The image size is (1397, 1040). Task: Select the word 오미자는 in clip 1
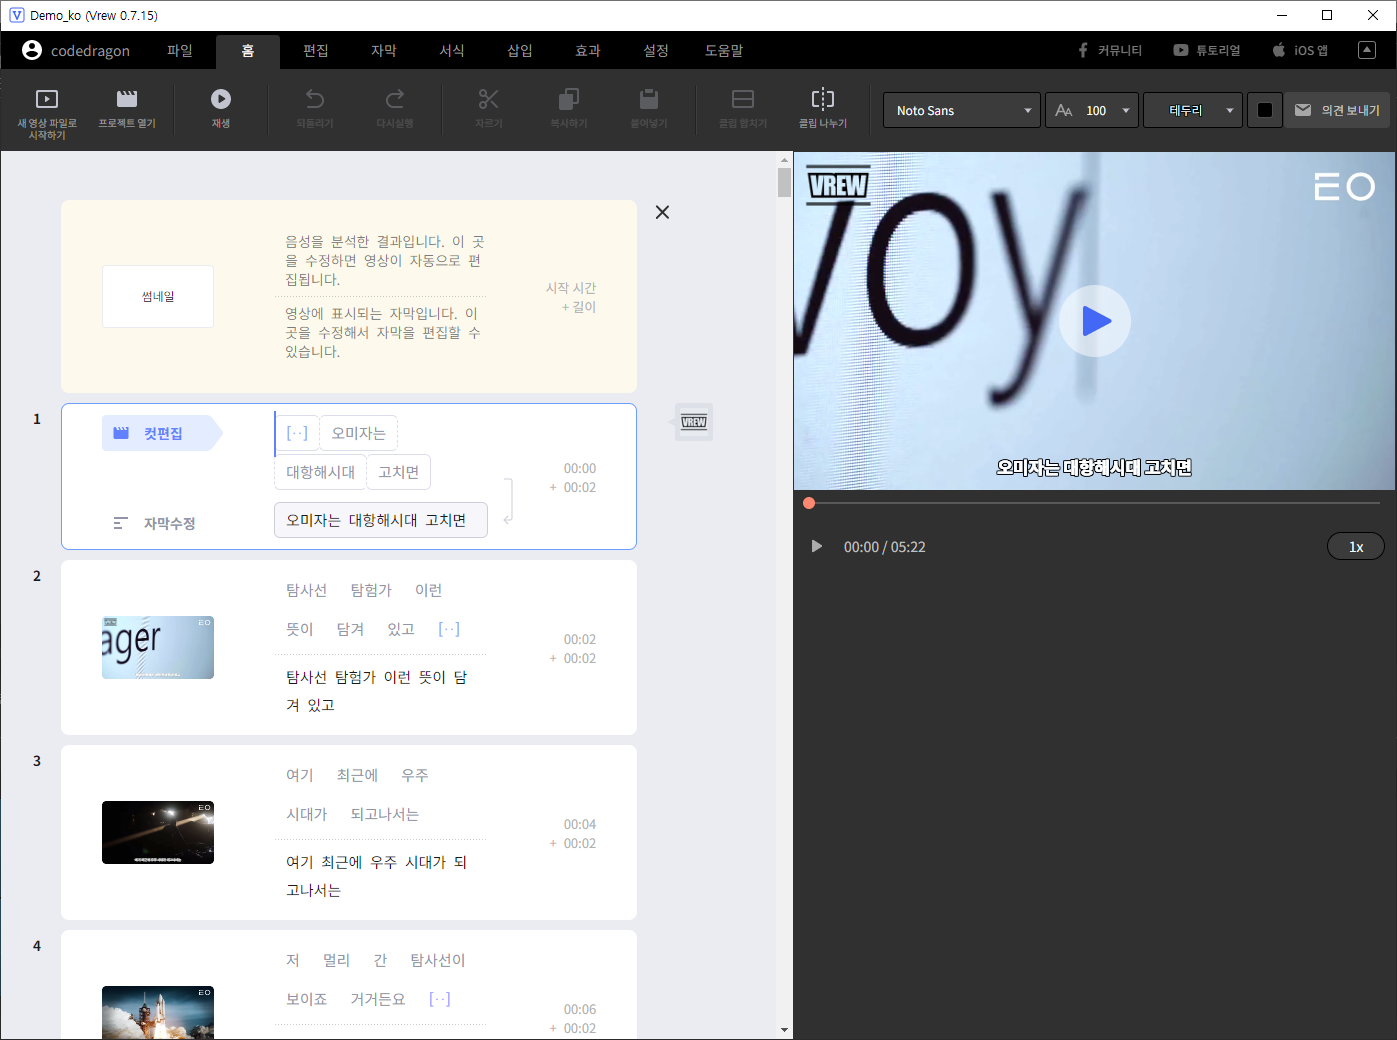pos(359,433)
